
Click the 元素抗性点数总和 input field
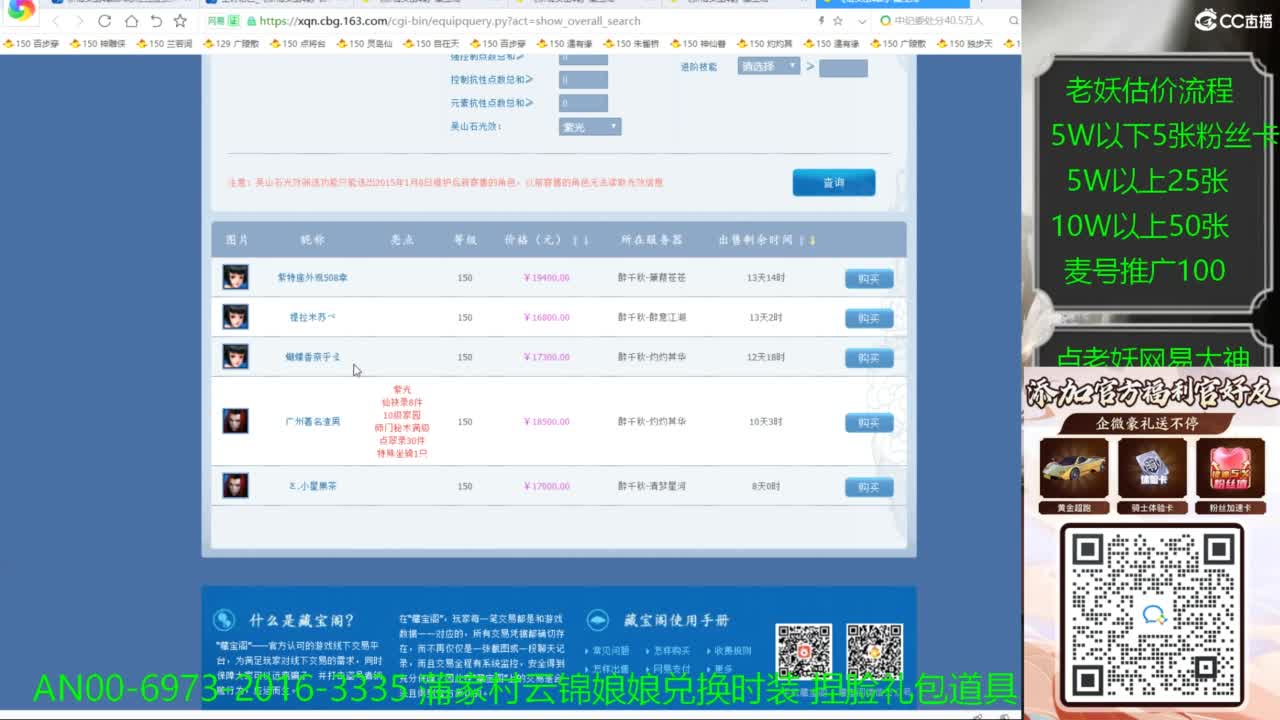583,103
